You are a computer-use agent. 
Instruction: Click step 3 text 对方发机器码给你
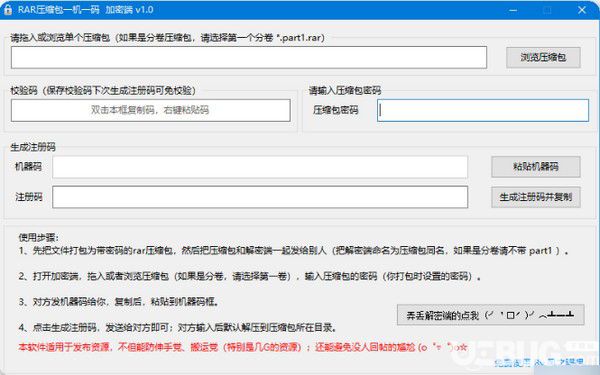pos(119,302)
